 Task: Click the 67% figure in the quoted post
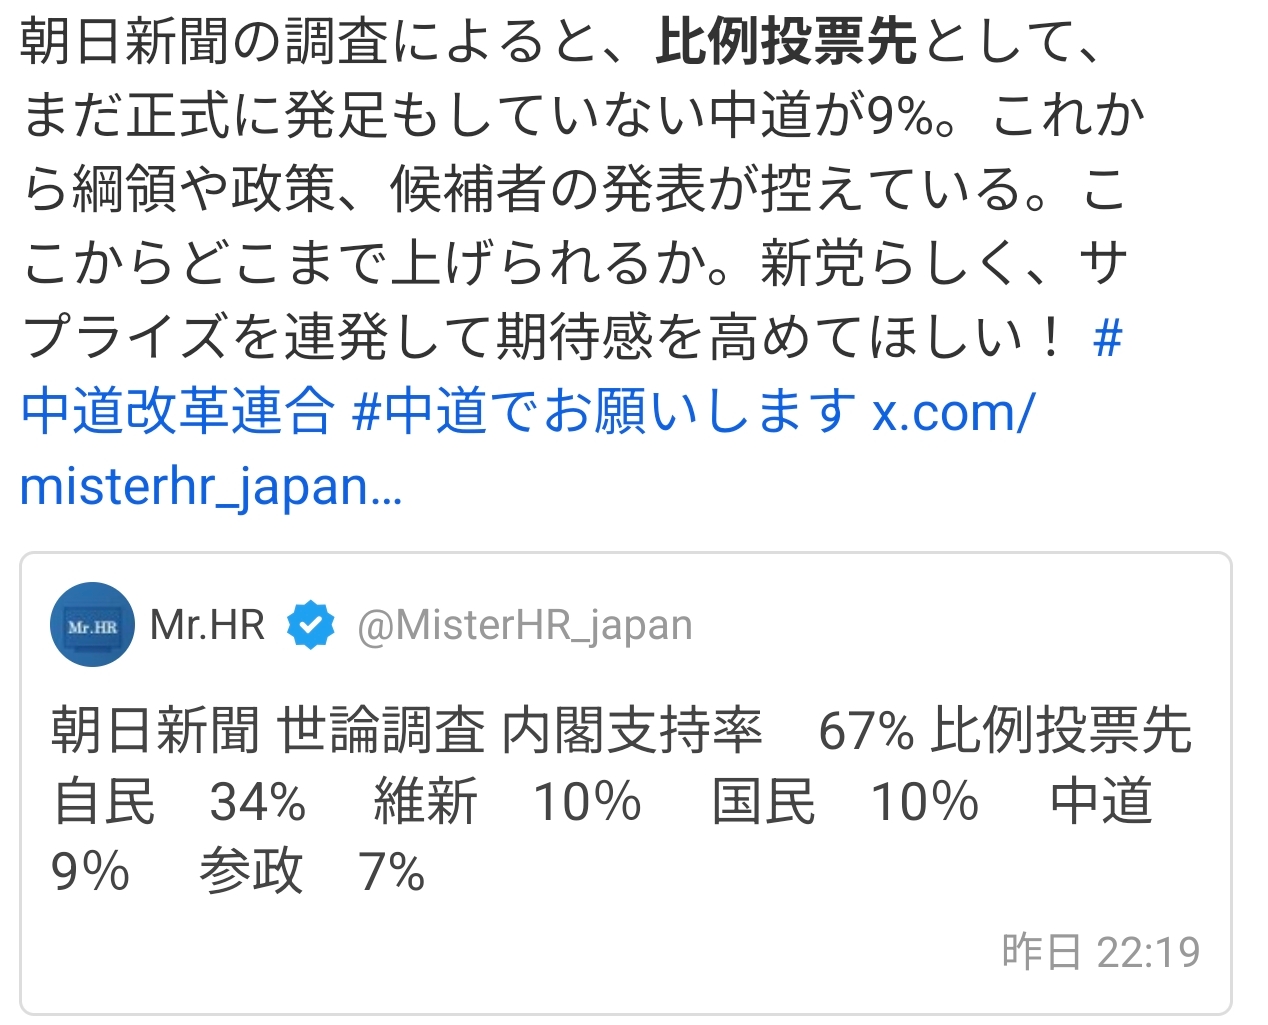pyautogui.click(x=865, y=730)
